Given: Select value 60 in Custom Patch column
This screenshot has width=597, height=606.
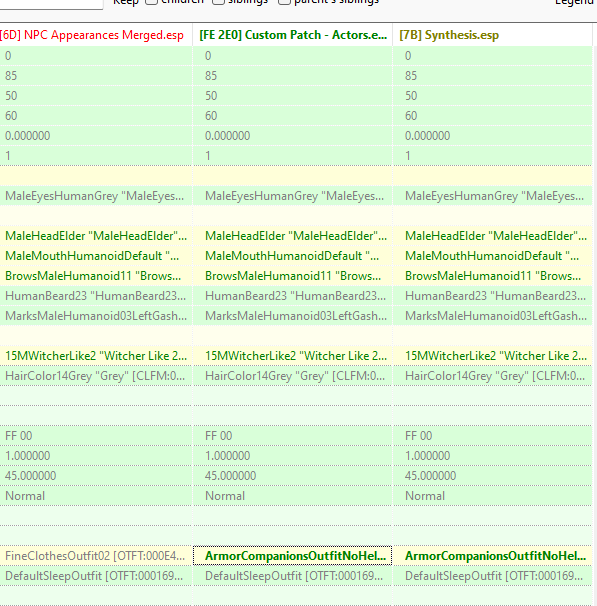Looking at the screenshot, I should tap(293, 116).
